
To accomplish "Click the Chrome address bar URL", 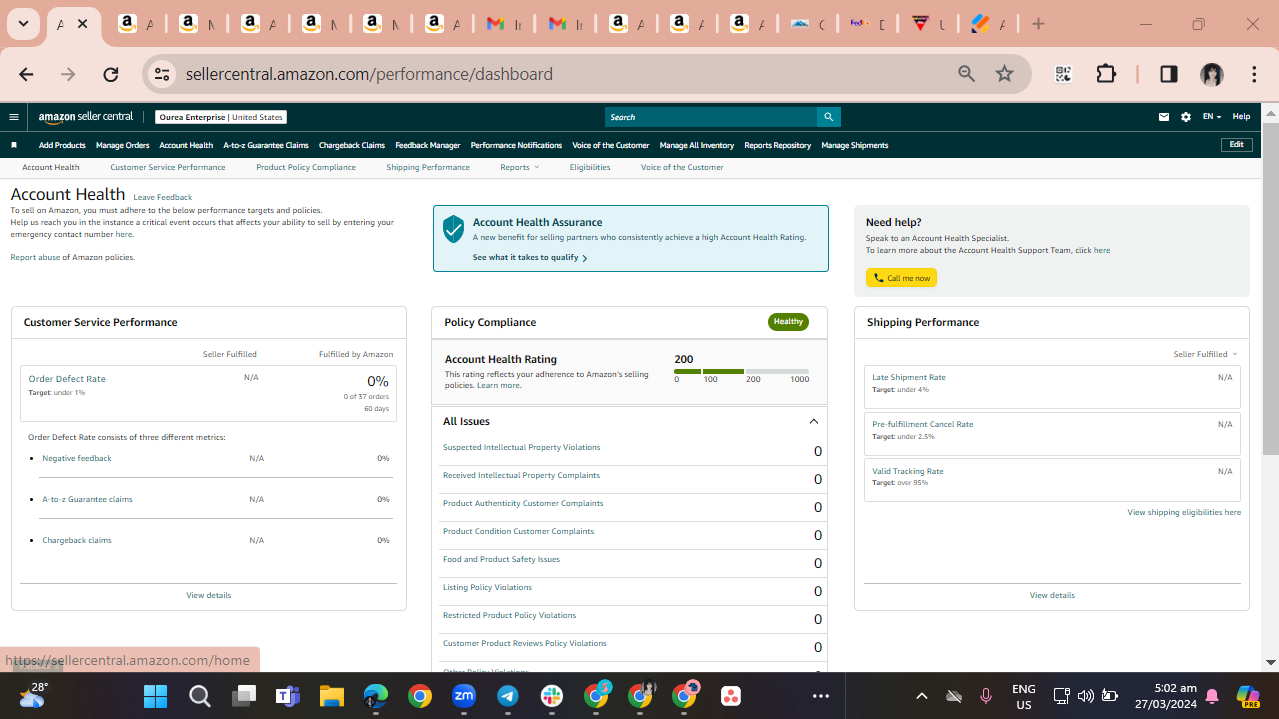I will tap(369, 74).
